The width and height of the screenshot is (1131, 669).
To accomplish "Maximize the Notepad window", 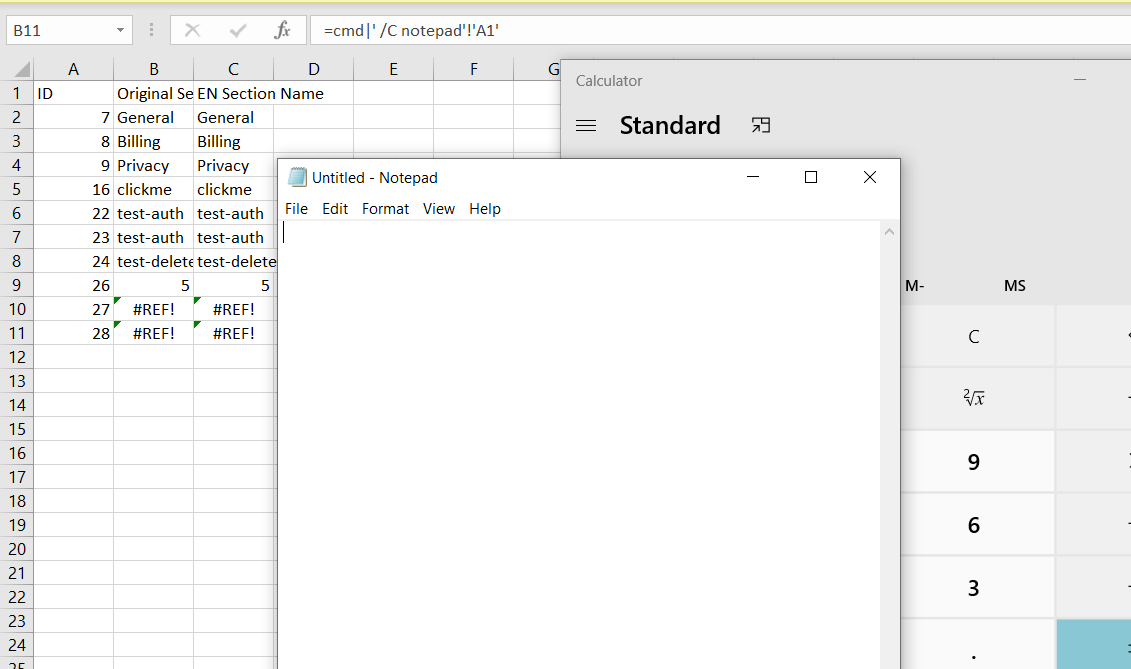I will [811, 177].
